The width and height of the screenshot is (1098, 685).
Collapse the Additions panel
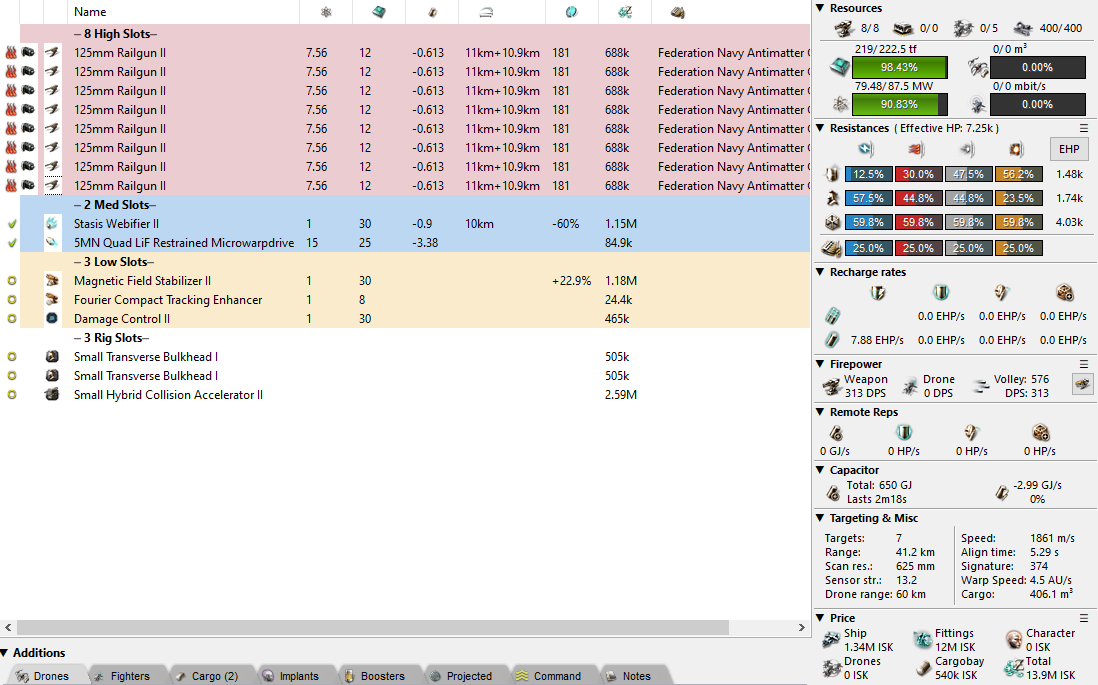5,653
